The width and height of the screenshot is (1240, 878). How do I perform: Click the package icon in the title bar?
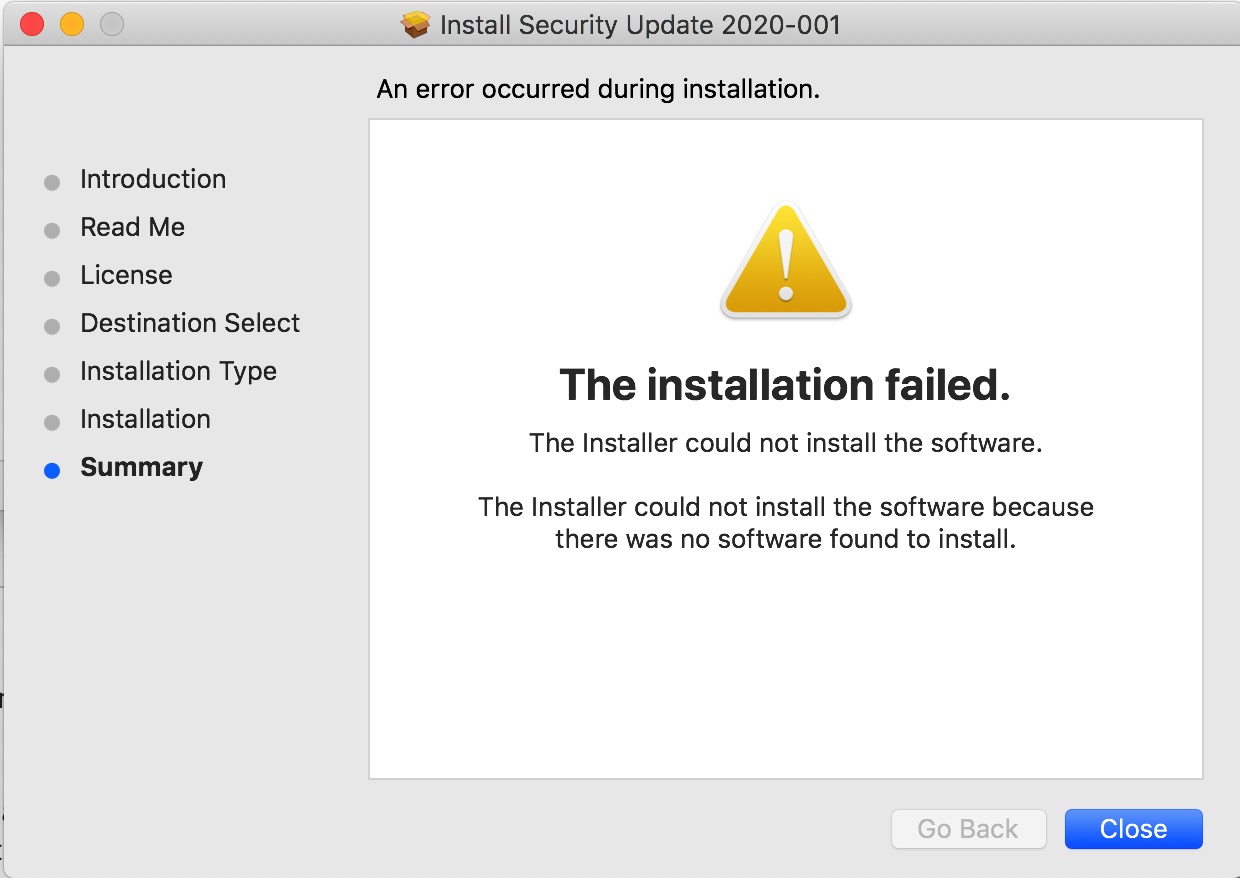415,24
